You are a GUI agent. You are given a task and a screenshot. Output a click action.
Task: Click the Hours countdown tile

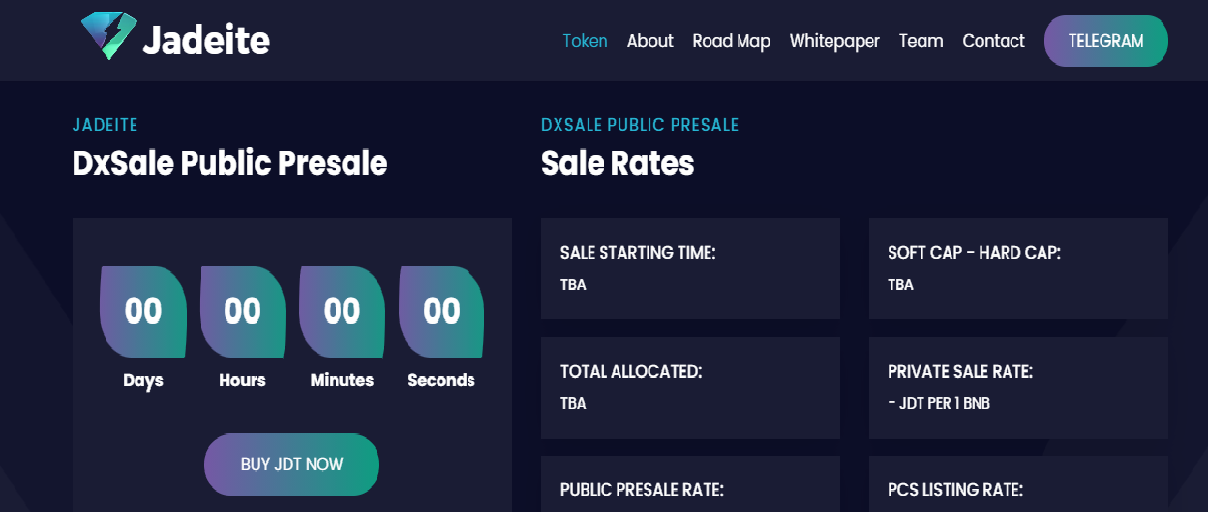pos(242,312)
